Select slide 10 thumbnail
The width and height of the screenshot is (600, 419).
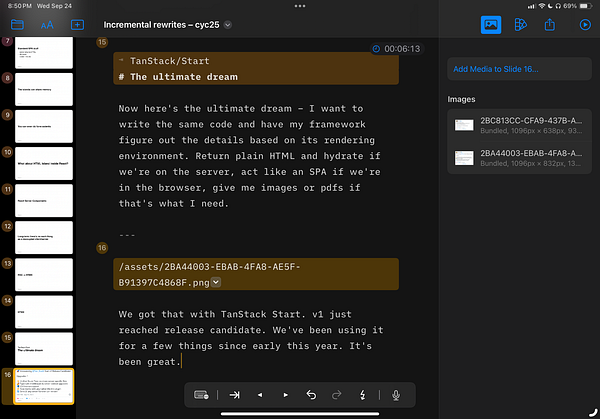click(44, 163)
